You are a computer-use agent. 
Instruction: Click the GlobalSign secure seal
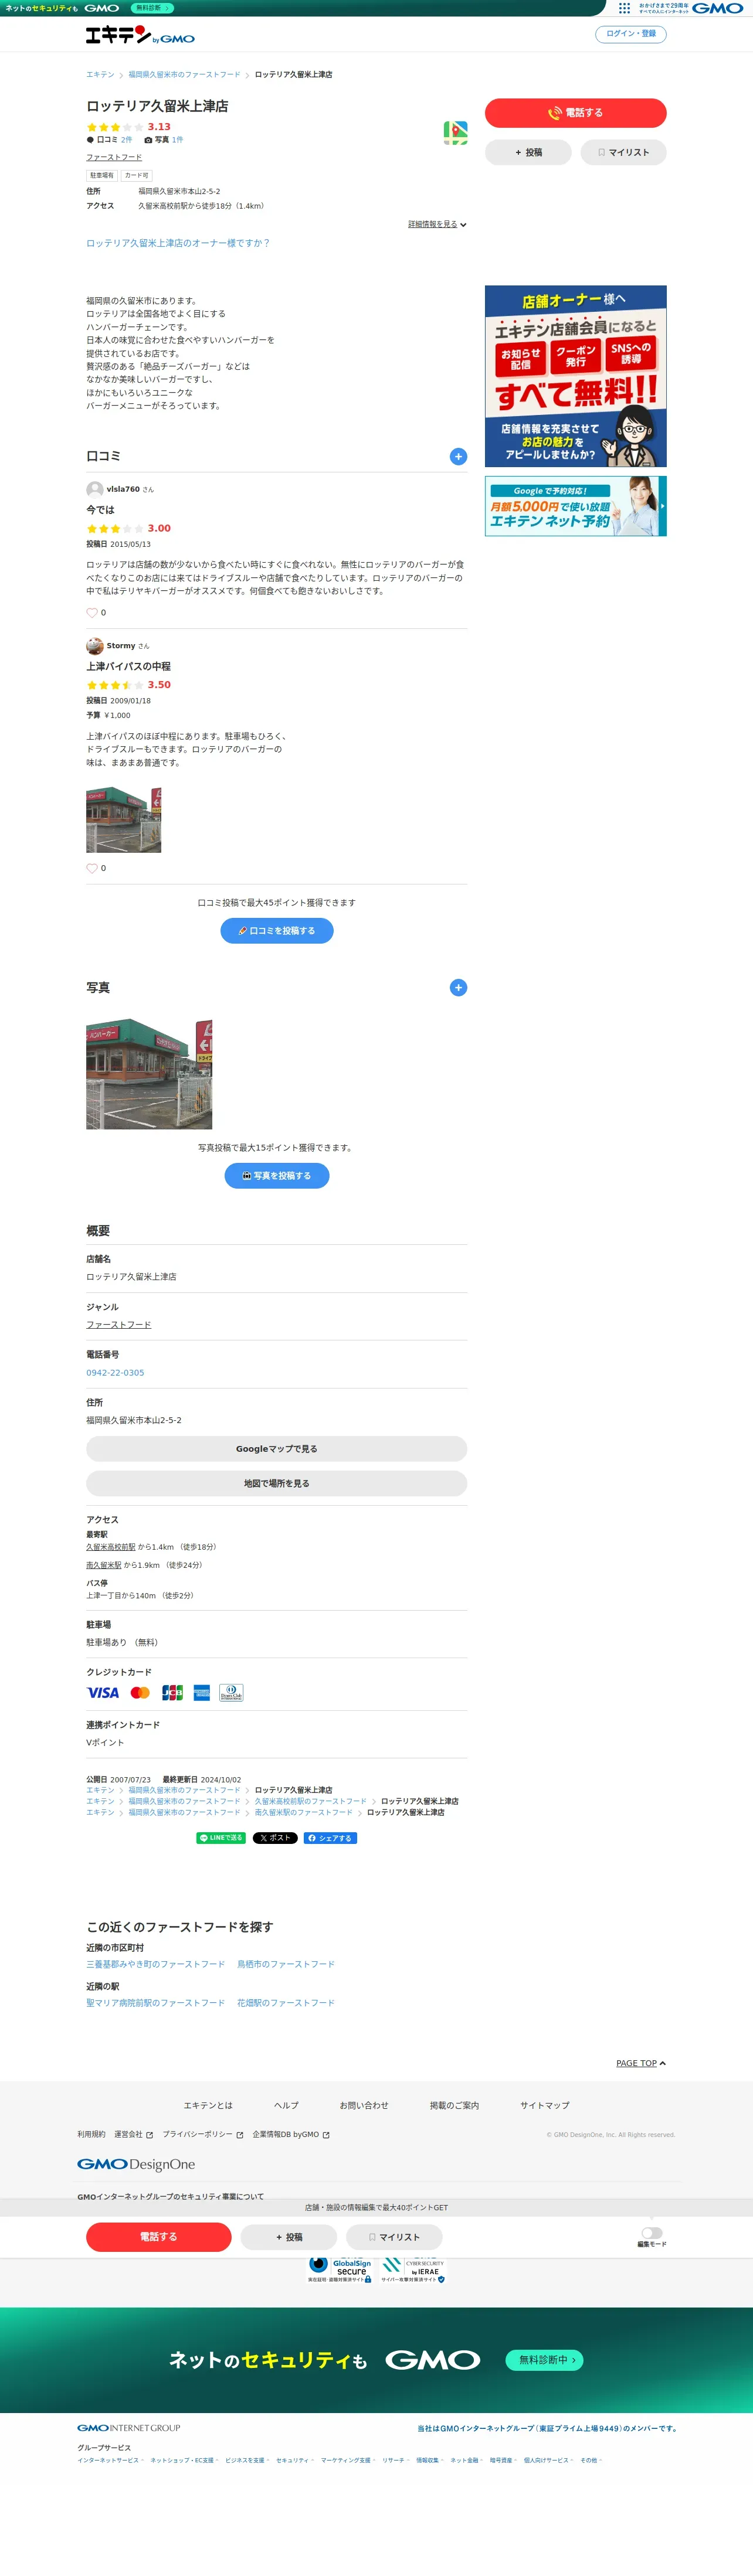tap(341, 2270)
